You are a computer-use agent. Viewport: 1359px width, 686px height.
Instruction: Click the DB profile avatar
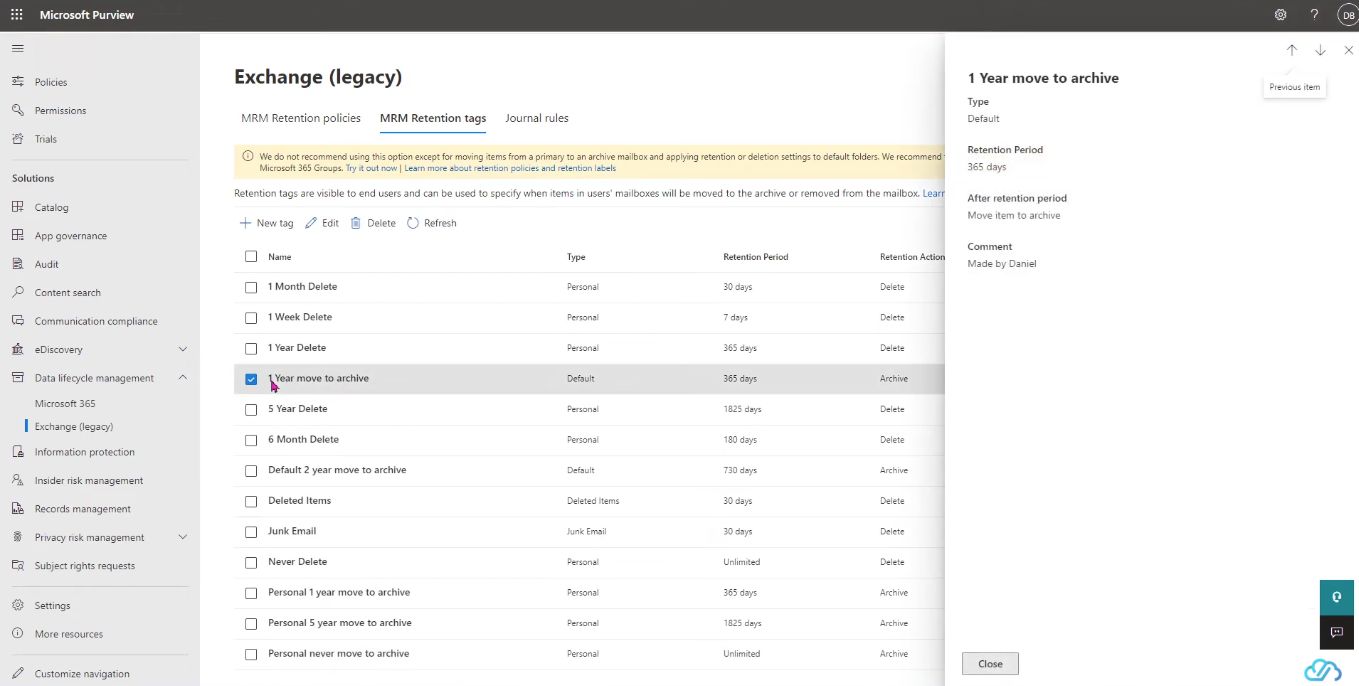(x=1346, y=14)
